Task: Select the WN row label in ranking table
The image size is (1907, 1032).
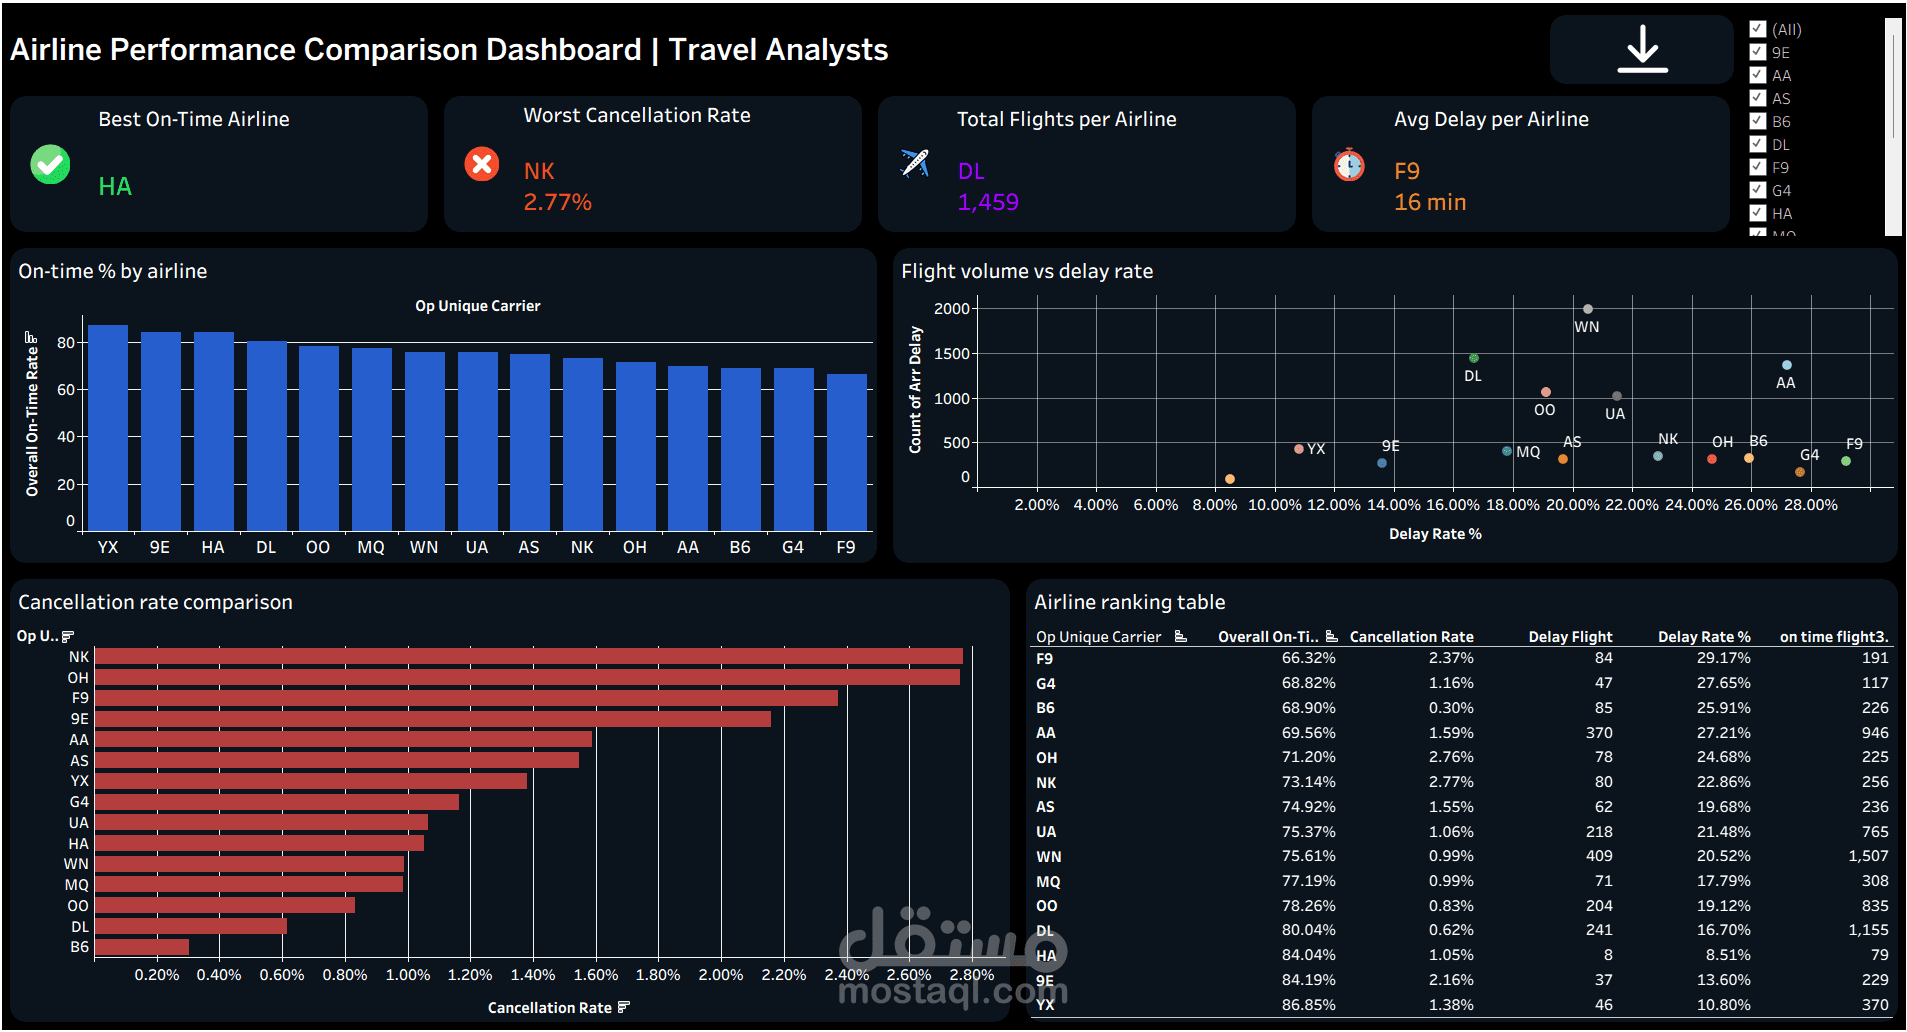Action: pos(1048,857)
